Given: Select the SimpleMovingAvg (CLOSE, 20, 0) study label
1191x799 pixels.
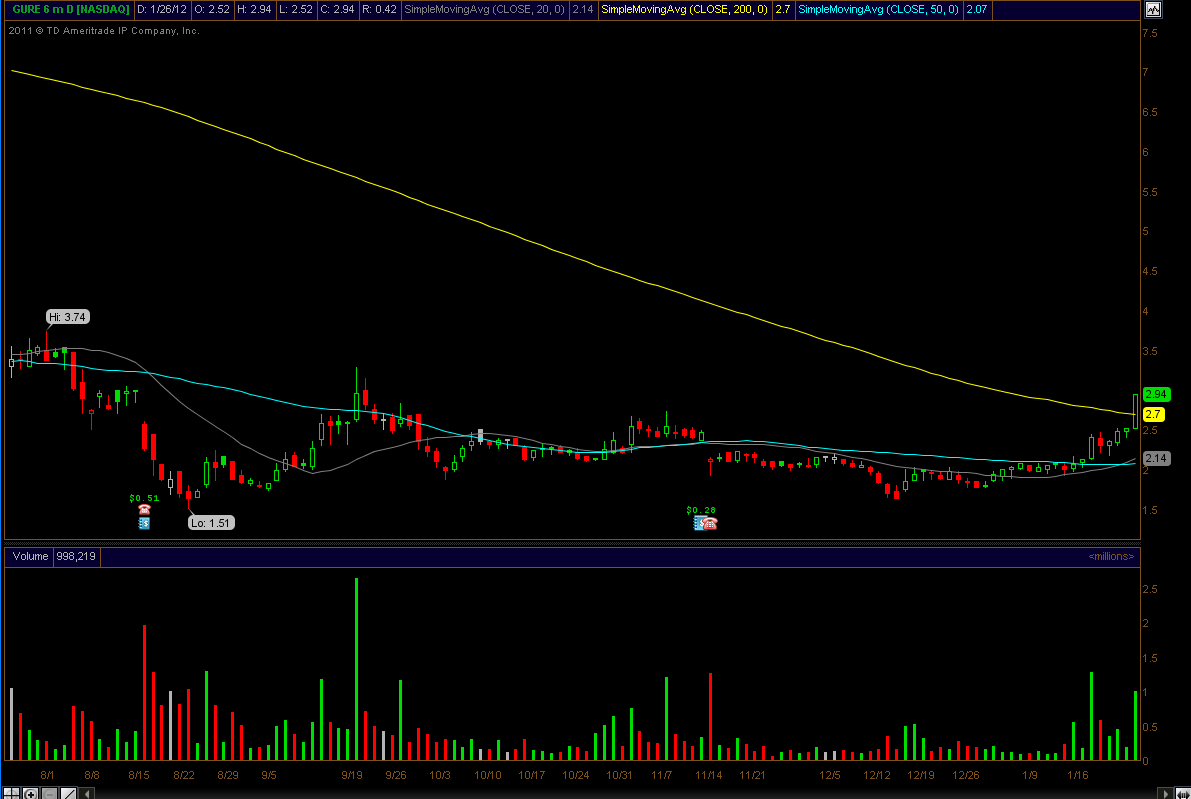Looking at the screenshot, I should point(485,9).
